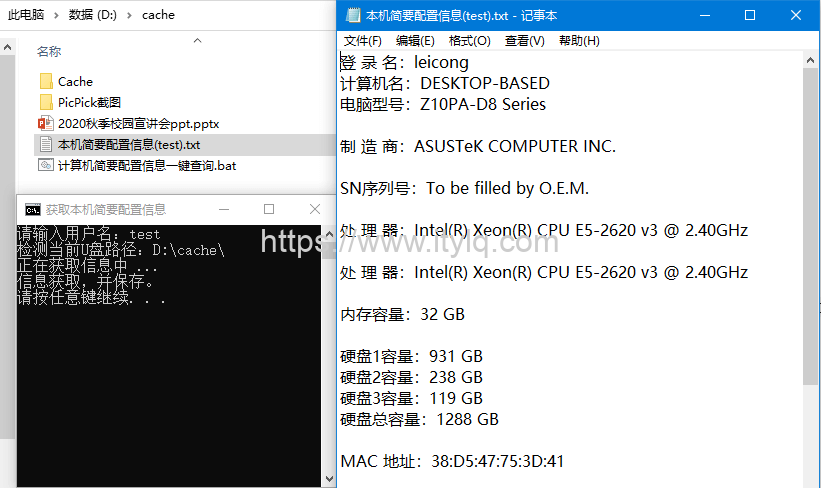821x488 pixels.
Task: Click the line 硬盘3容量: 119 GB
Action: pyautogui.click(x=411, y=398)
